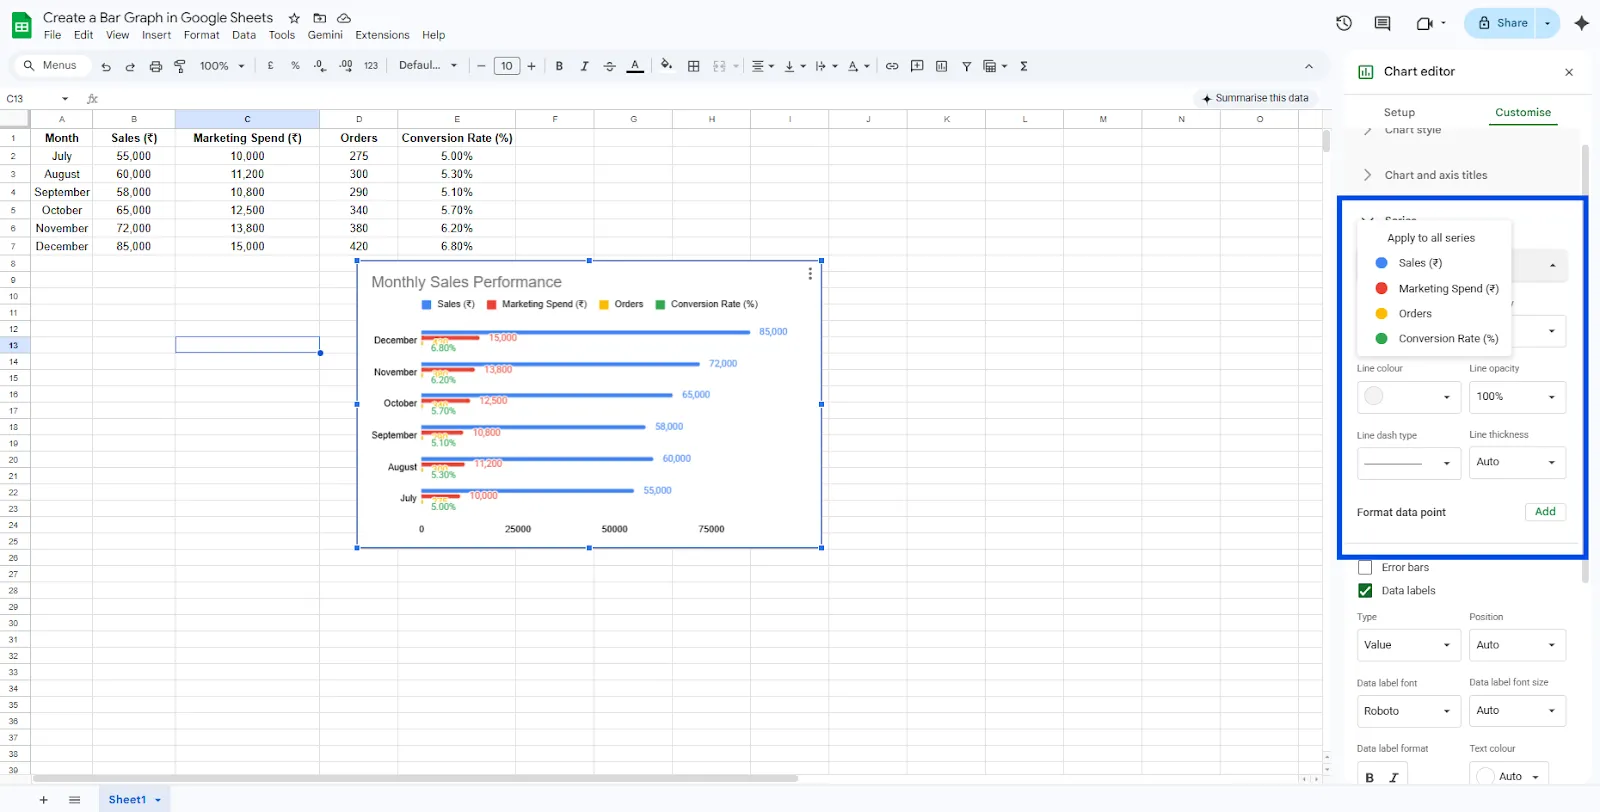Click Menus search box
The width and height of the screenshot is (1600, 812).
52,66
